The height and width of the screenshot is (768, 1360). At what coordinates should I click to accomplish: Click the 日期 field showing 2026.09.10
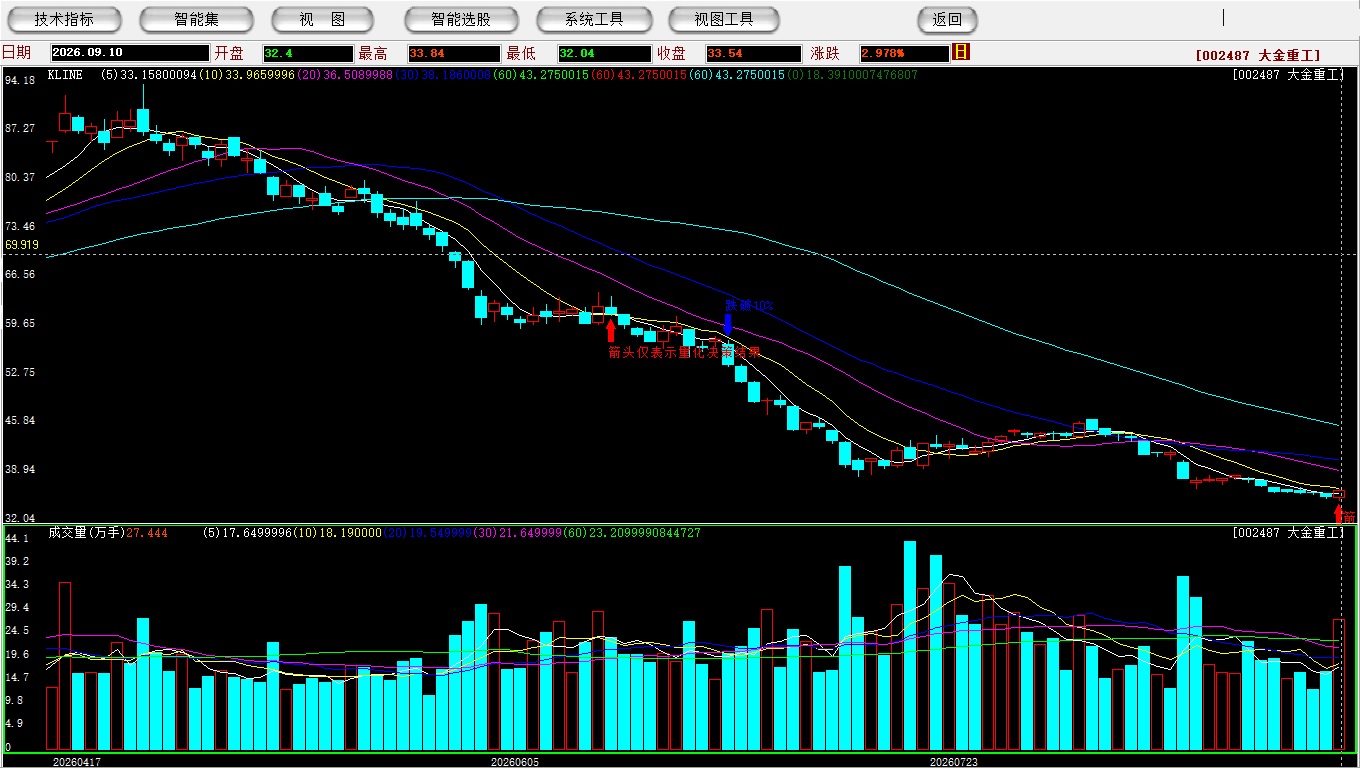click(x=129, y=53)
